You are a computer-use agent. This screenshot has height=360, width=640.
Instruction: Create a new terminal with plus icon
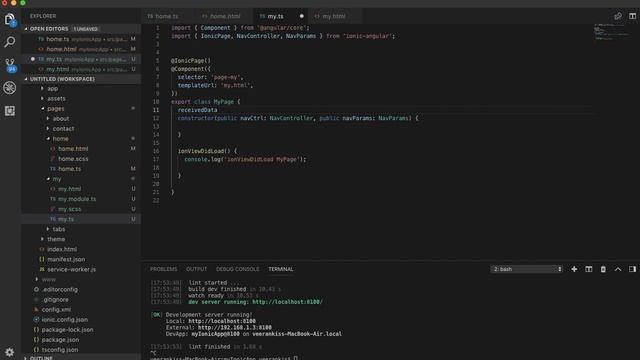[x=574, y=269]
